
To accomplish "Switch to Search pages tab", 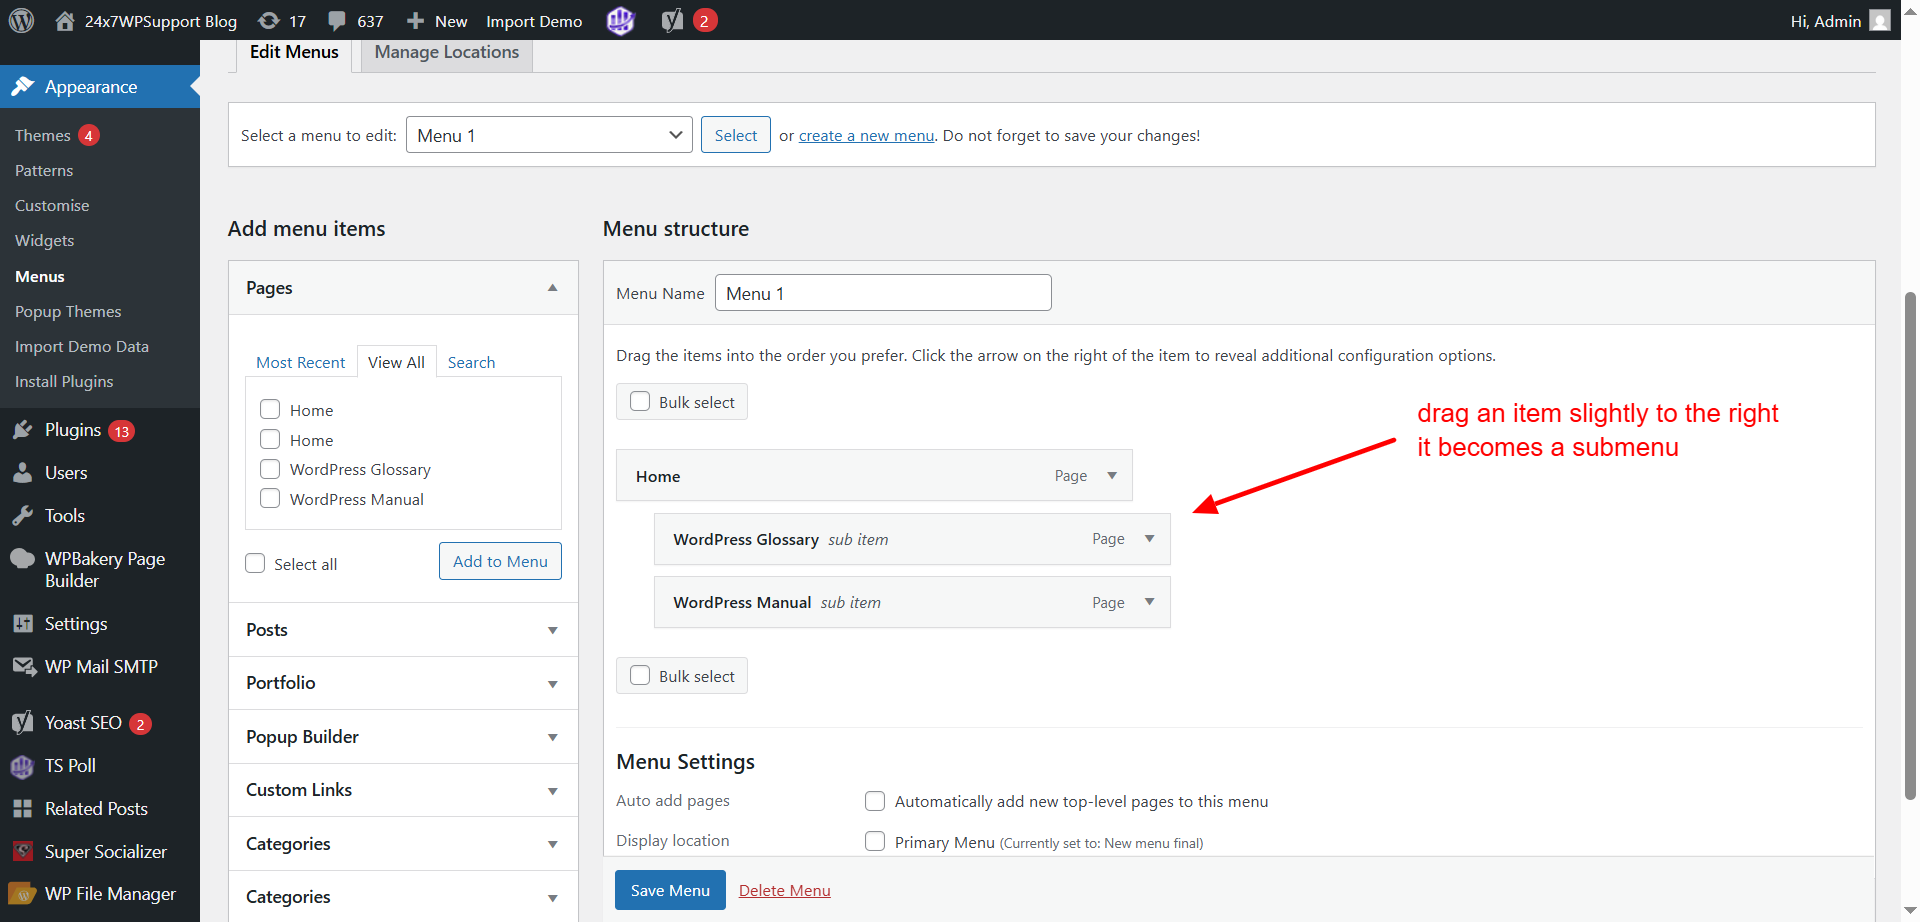I will [471, 362].
